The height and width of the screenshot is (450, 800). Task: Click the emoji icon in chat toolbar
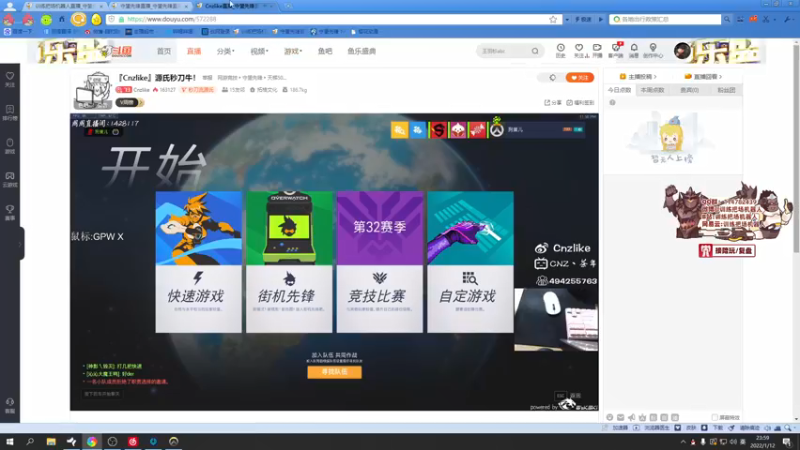(x=610, y=417)
